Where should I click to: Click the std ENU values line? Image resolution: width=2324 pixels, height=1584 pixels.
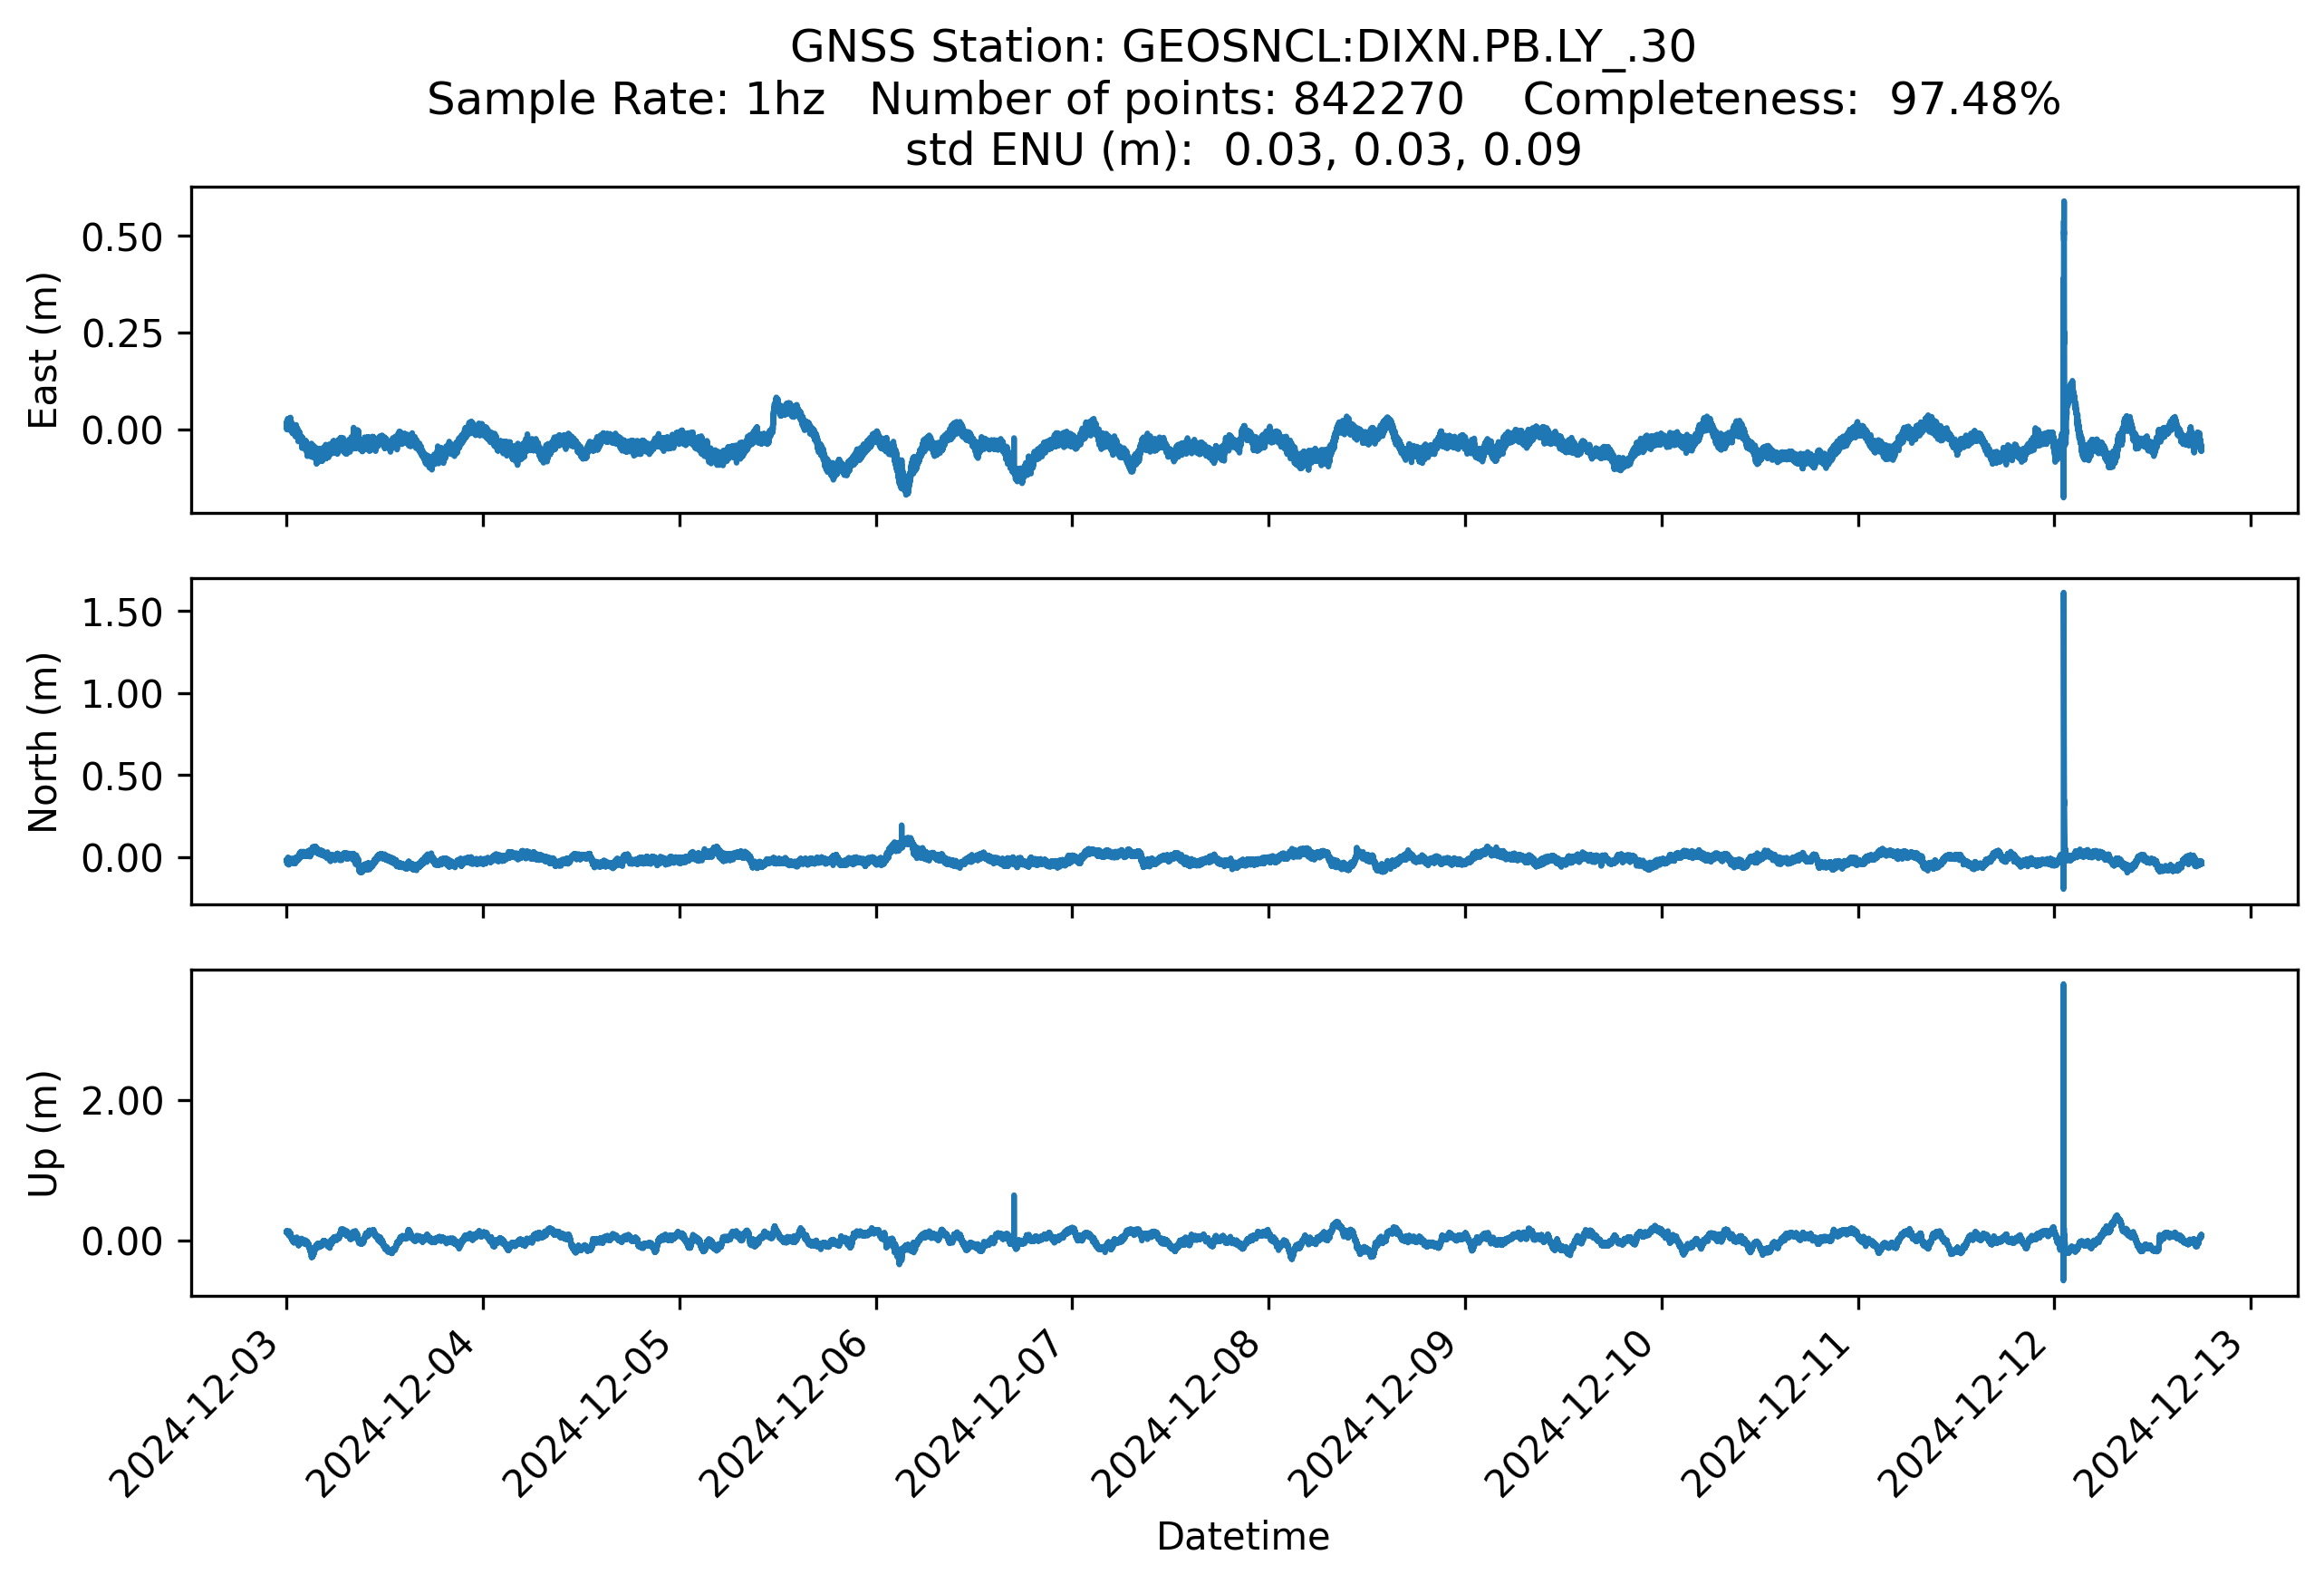pos(1242,150)
